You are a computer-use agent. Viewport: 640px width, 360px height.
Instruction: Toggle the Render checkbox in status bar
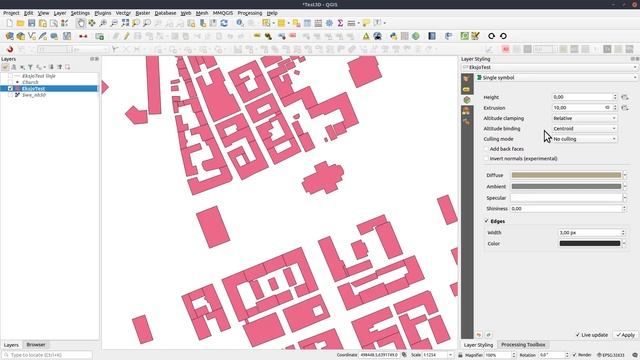click(575, 355)
